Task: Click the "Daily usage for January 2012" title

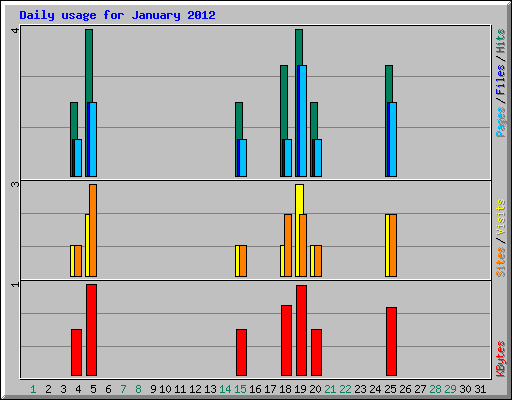Action: coord(117,15)
